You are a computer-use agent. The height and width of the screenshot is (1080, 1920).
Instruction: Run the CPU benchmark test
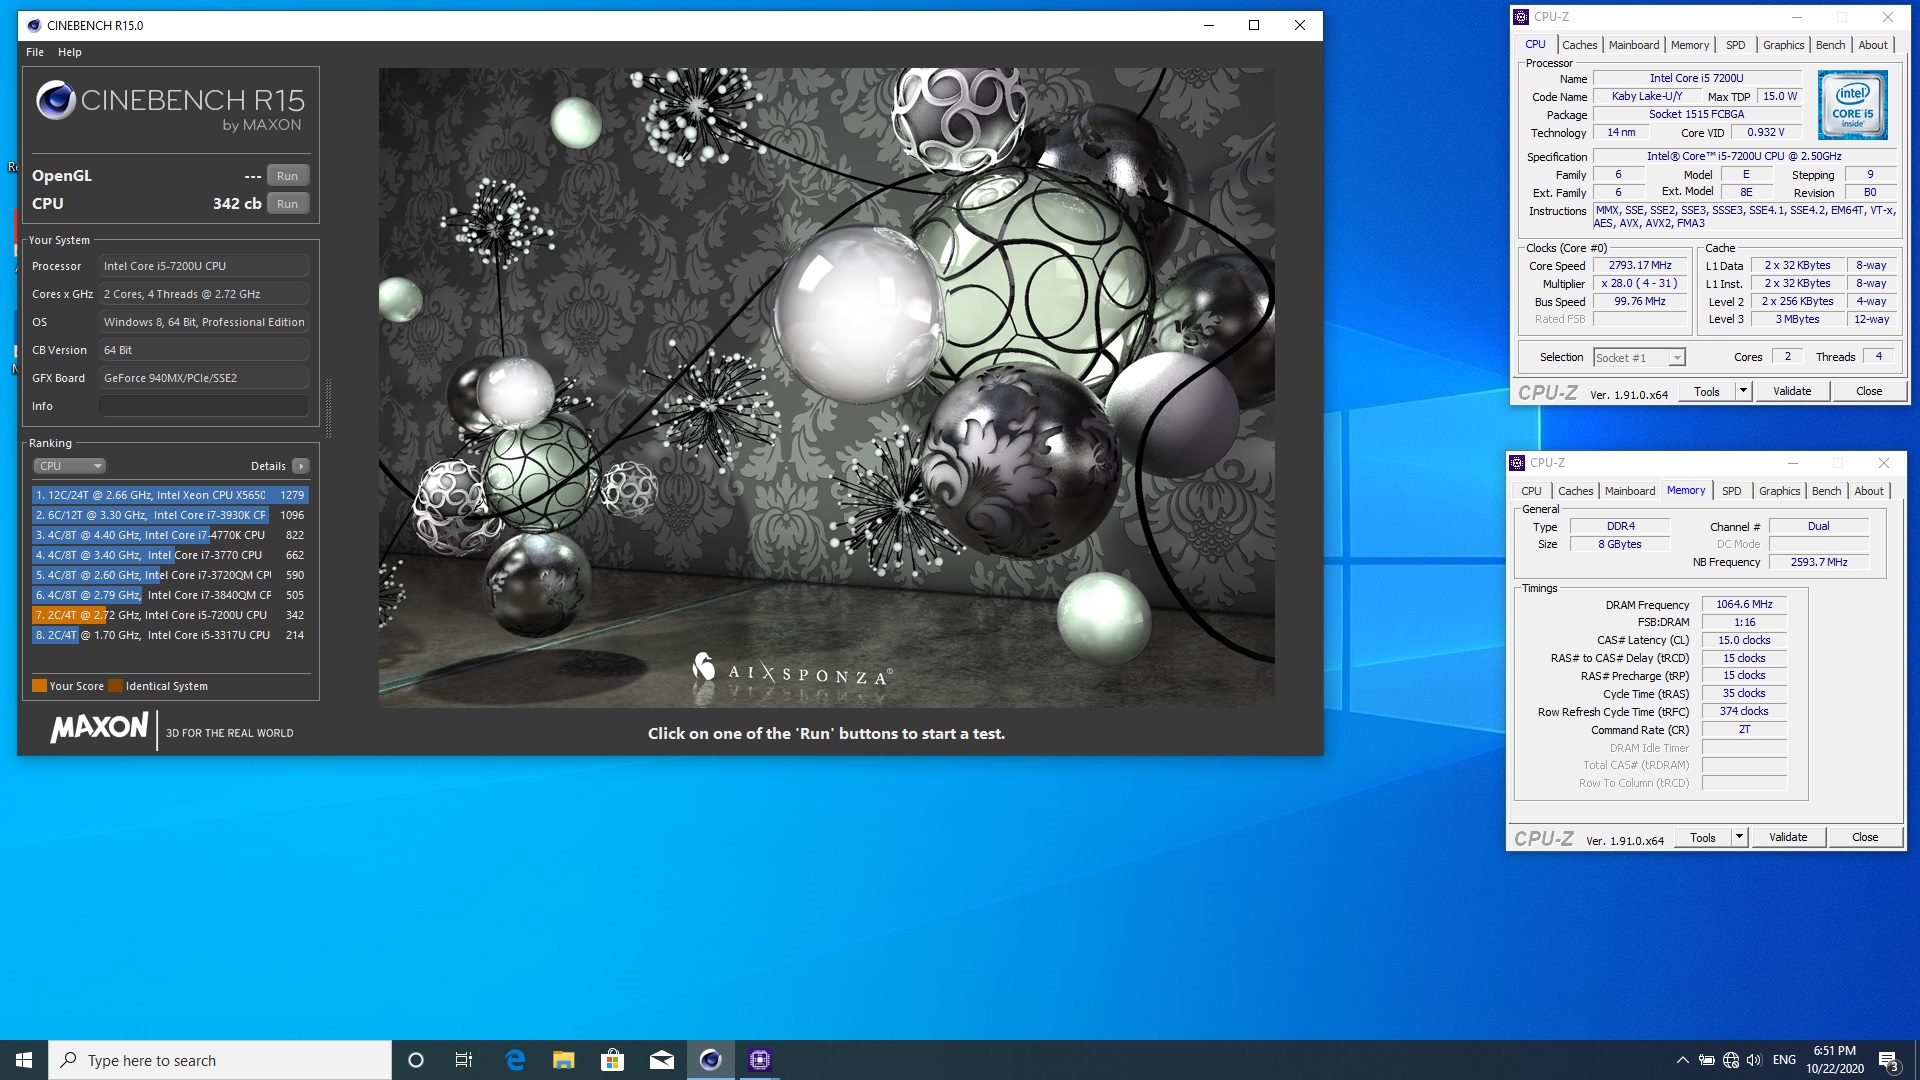tap(288, 204)
